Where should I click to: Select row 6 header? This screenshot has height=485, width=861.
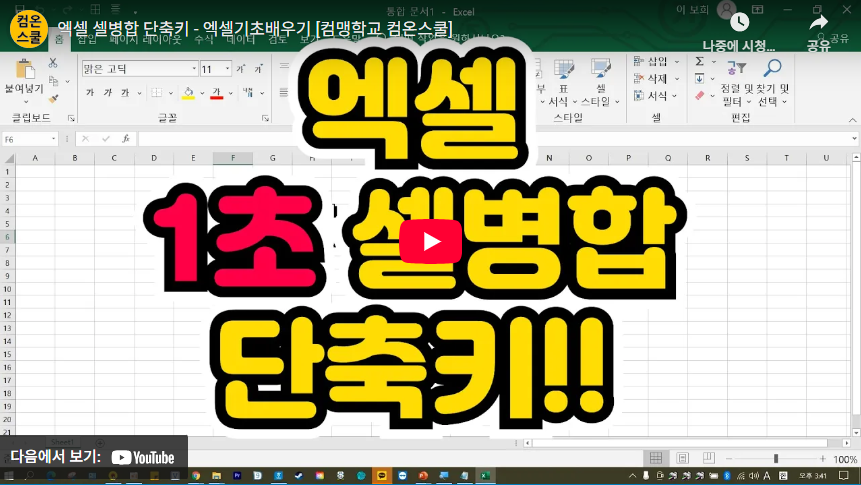coord(8,237)
